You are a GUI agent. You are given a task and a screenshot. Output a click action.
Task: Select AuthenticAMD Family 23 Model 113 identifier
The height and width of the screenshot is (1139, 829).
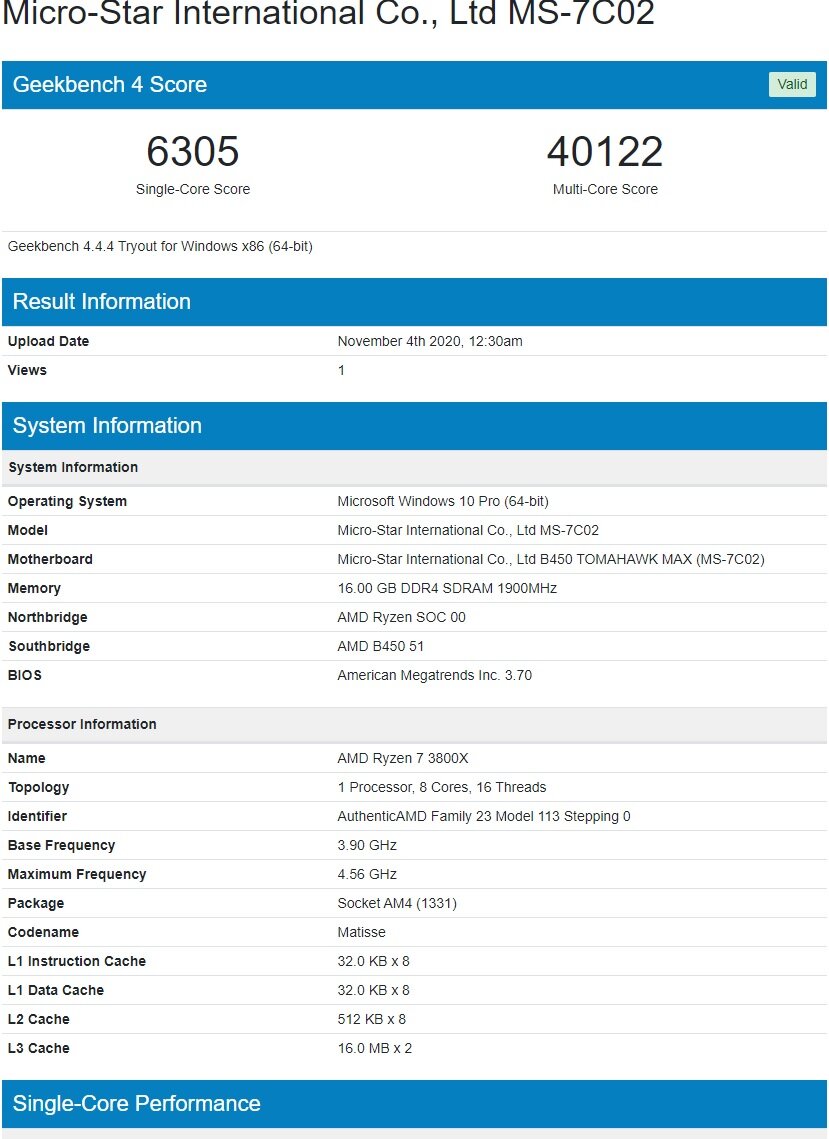(484, 816)
